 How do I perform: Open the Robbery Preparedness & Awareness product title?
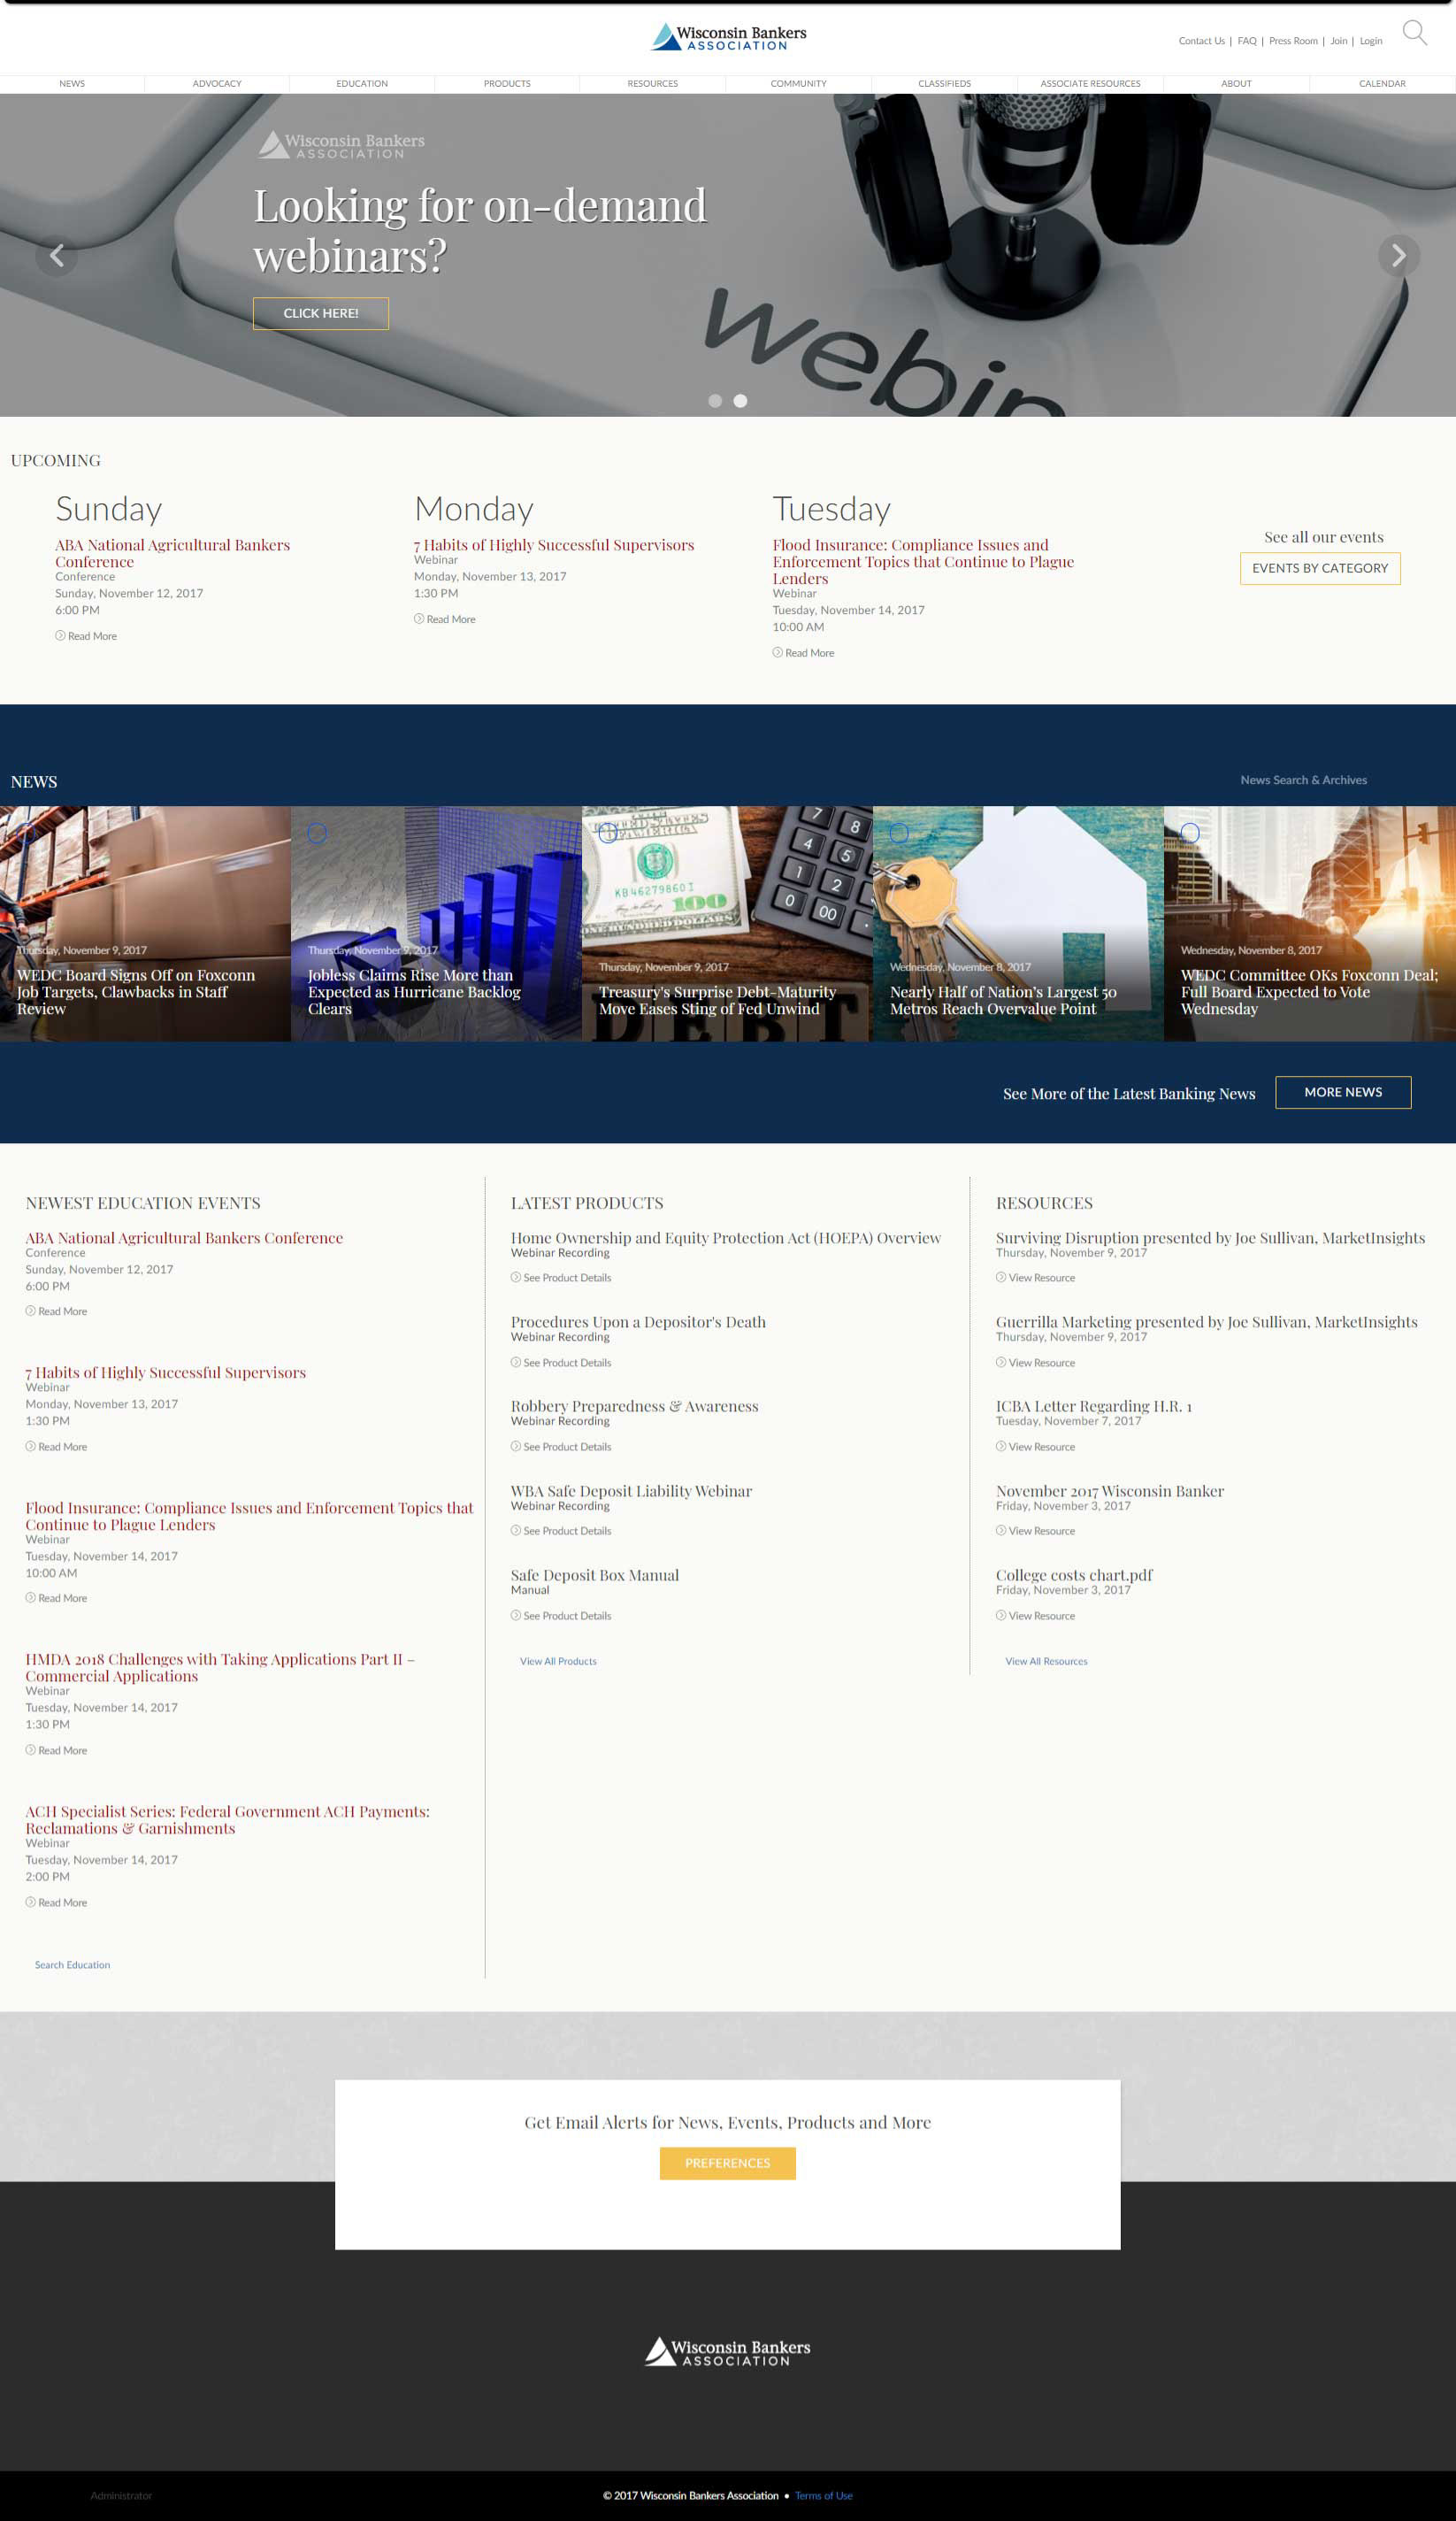635,1407
